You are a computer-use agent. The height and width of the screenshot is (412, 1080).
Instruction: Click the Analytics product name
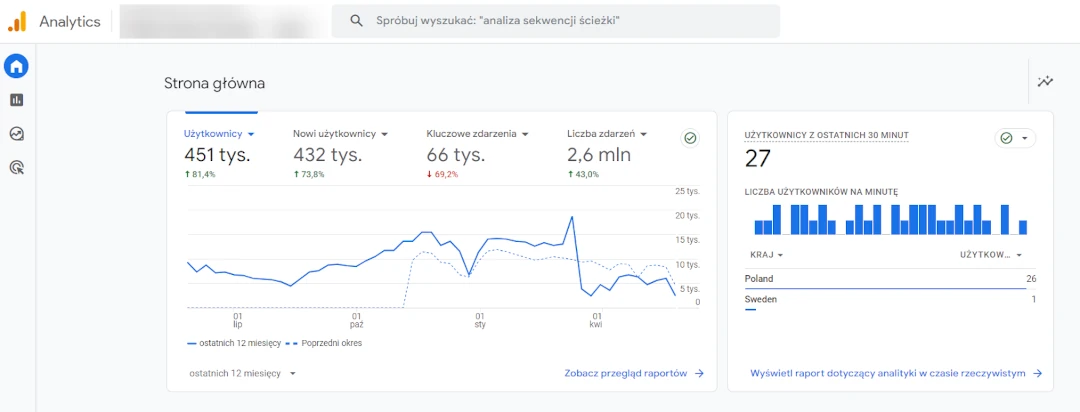70,21
